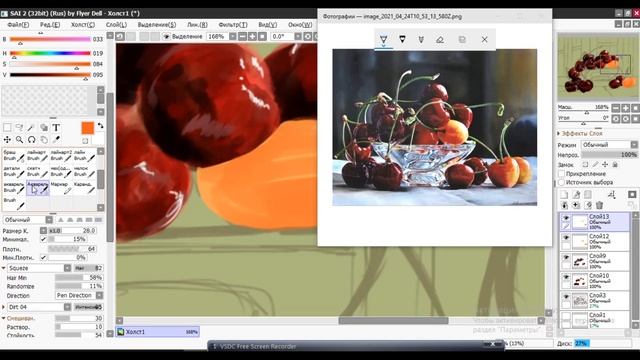Zoom in canvas with the toolbar plus button
This screenshot has height=360, width=640.
coord(252,36)
